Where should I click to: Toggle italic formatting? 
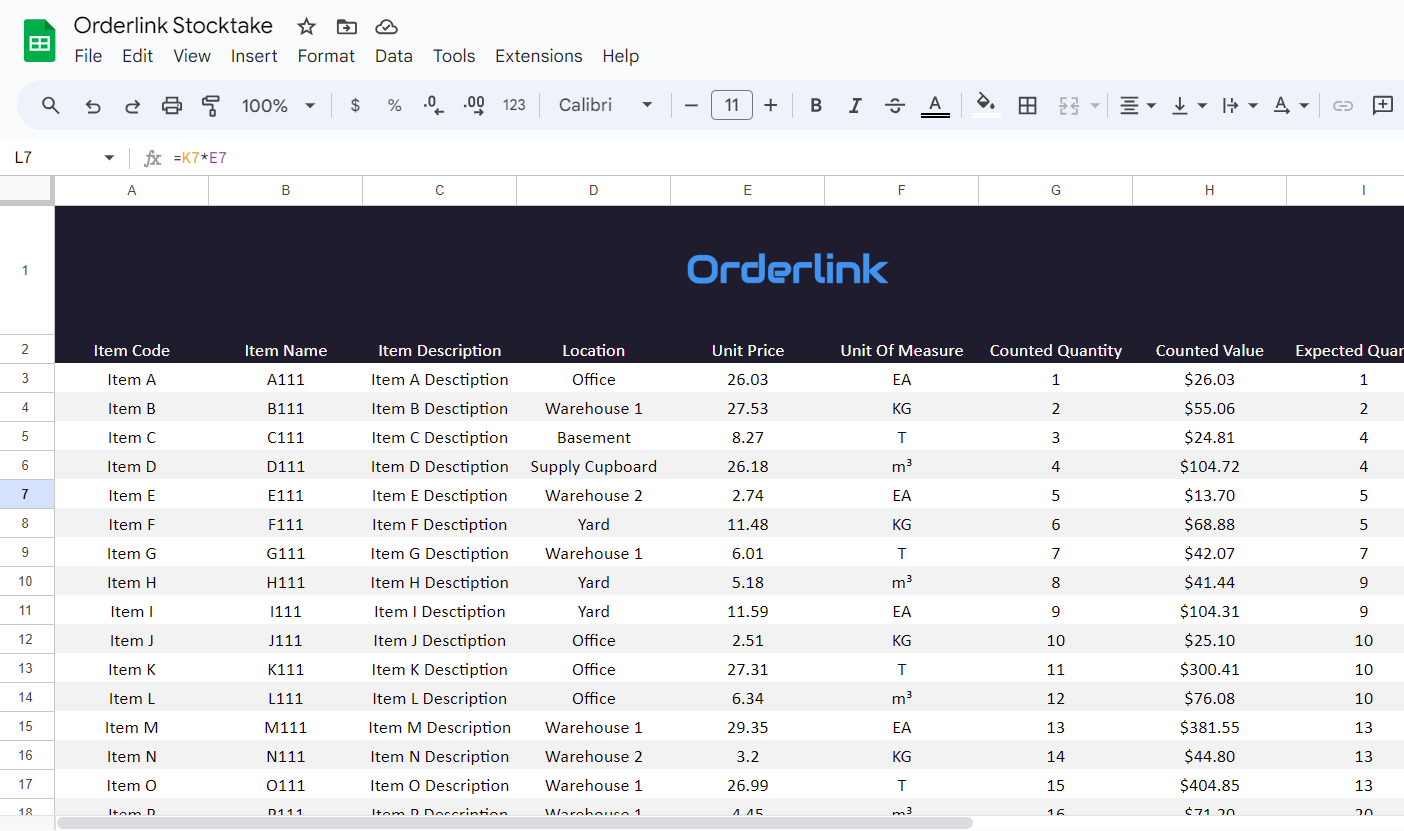coord(855,105)
